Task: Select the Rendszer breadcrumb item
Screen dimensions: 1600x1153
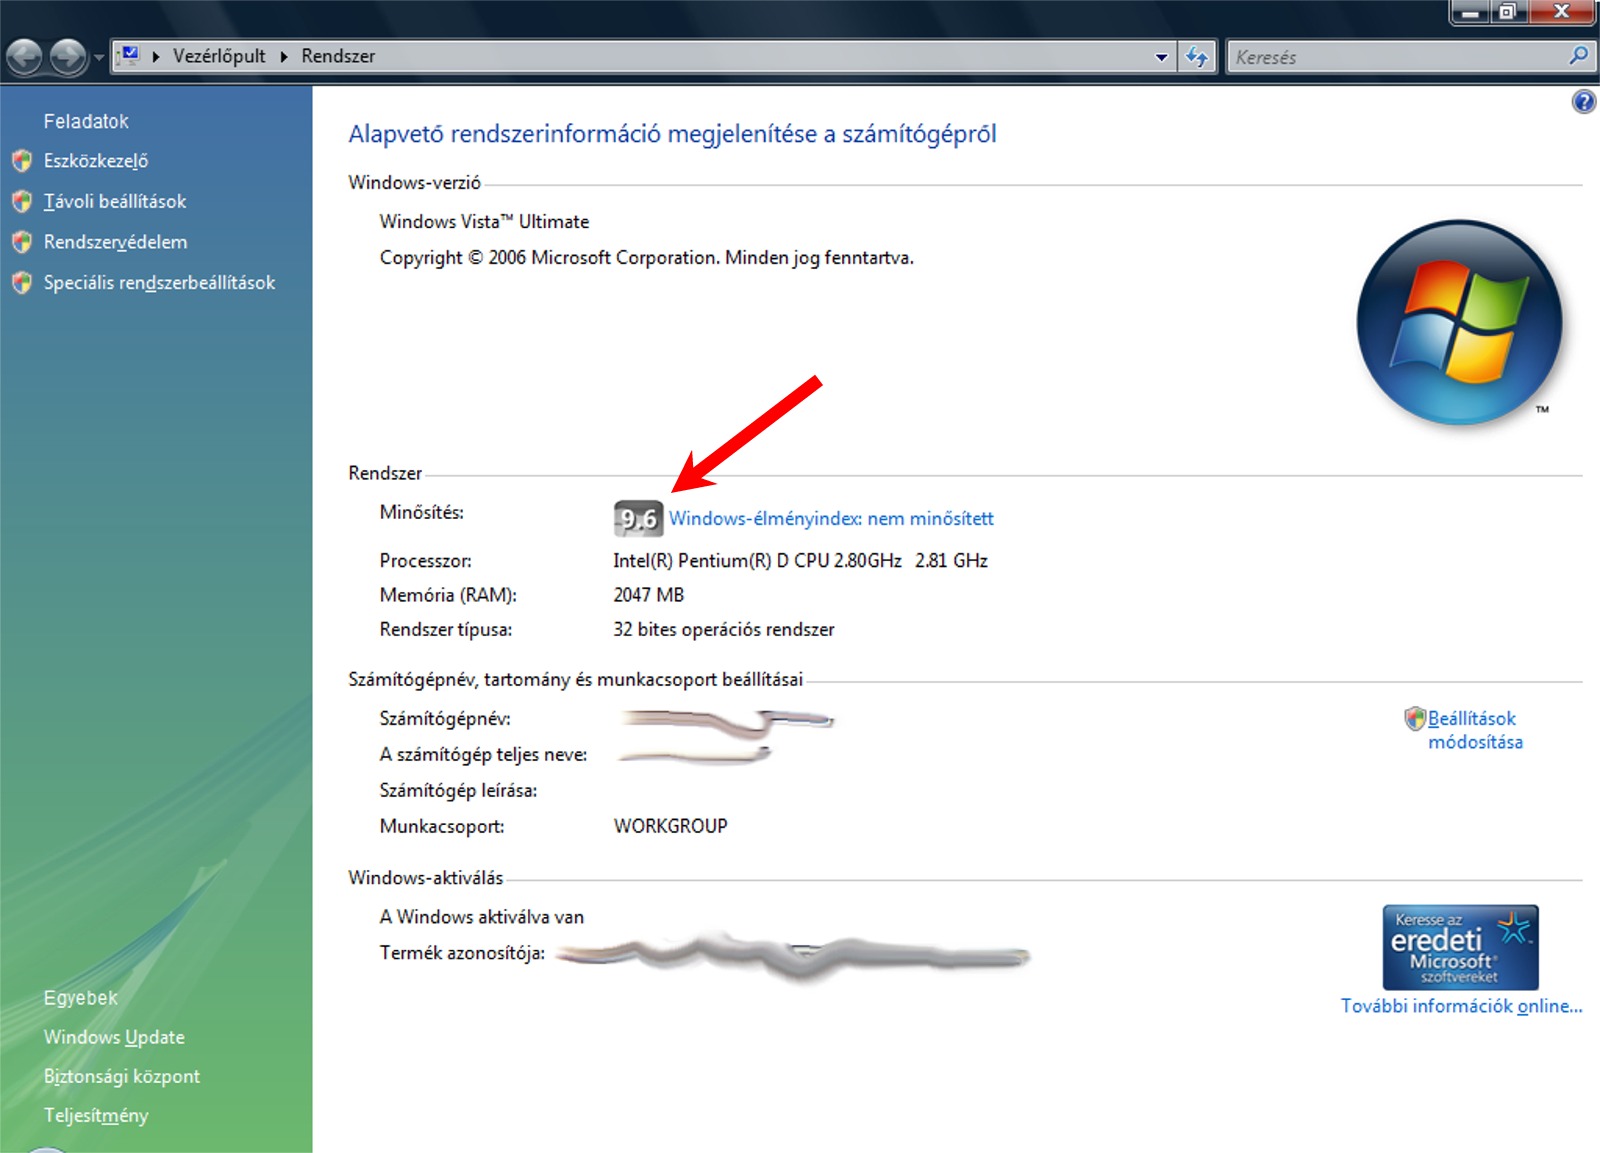Action: (x=338, y=56)
